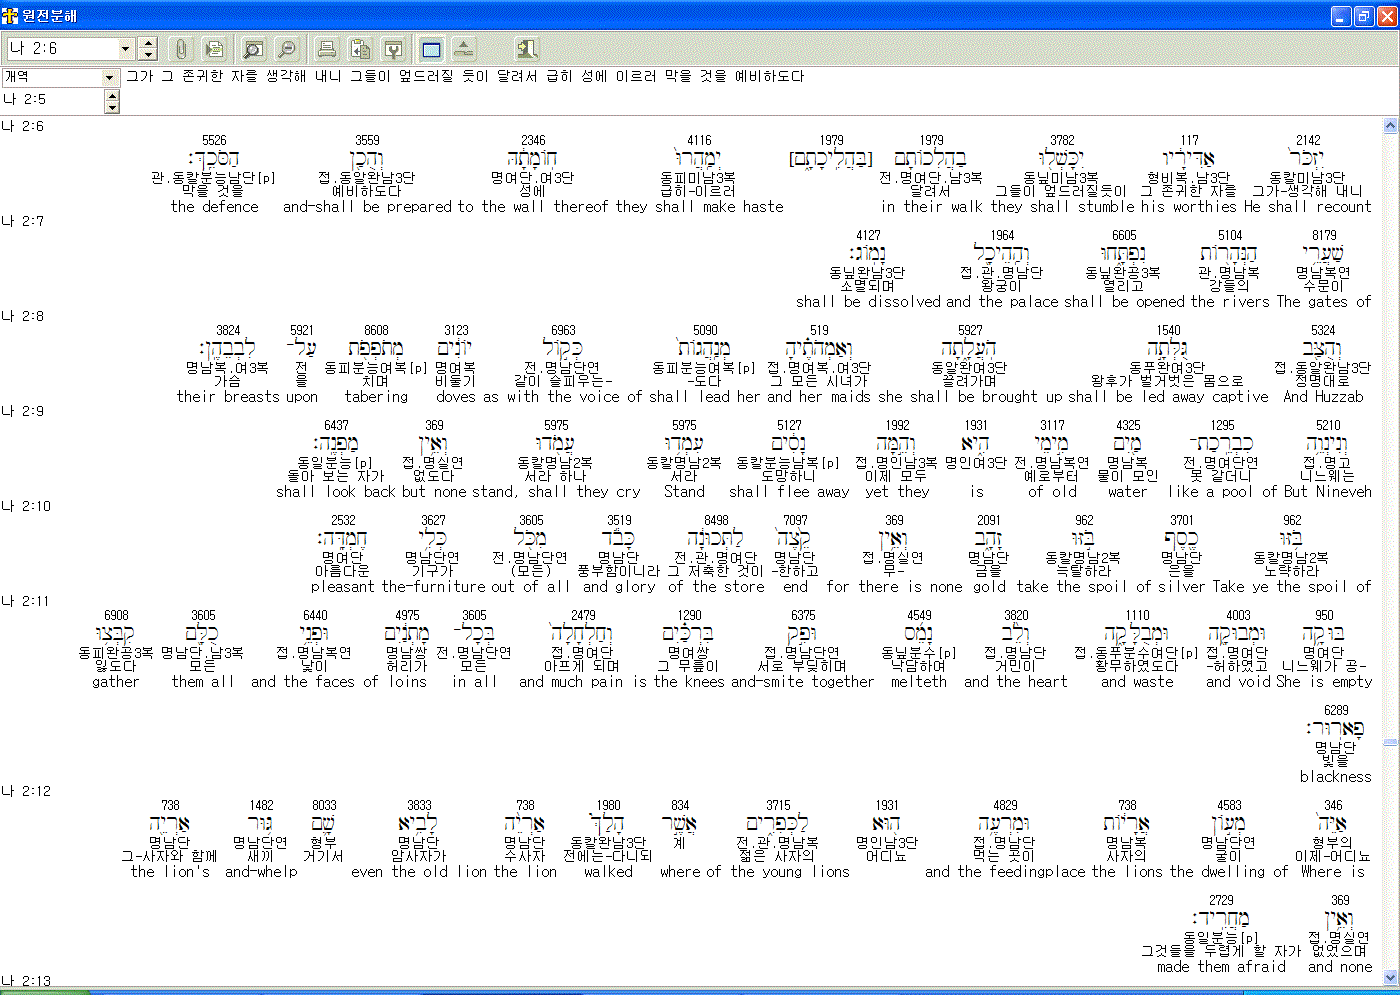Viewport: 1400px width, 995px height.
Task: Click the Strong number 2729
Action: (x=1221, y=901)
